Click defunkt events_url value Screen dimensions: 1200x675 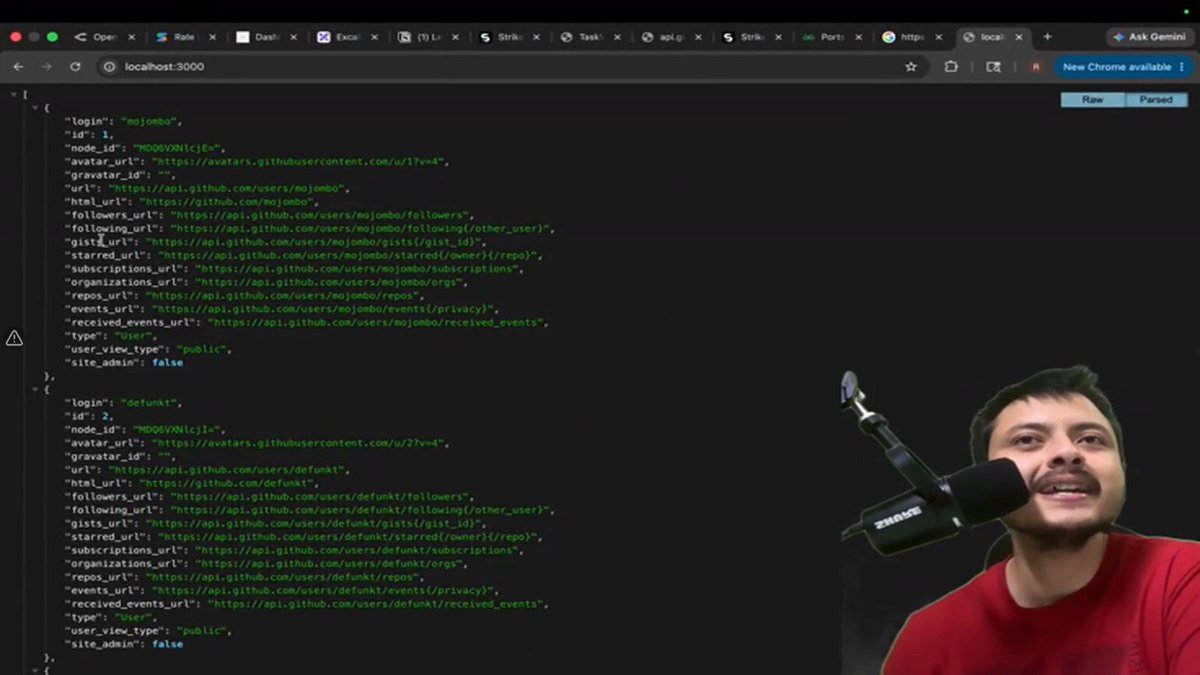pos(321,591)
